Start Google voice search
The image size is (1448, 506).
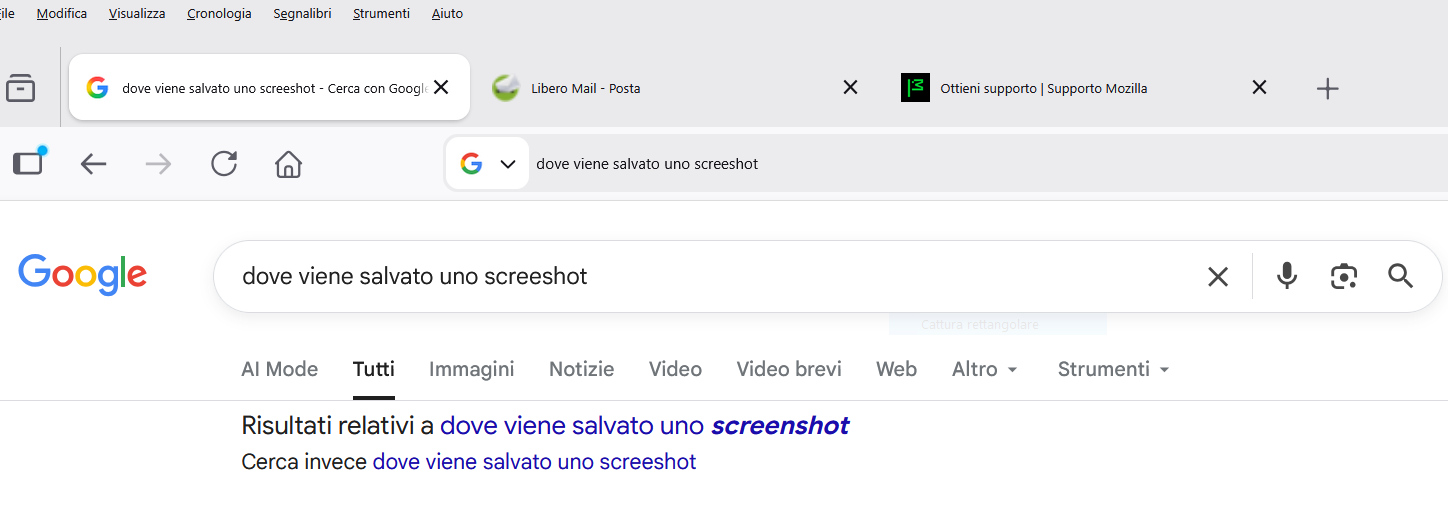click(1287, 276)
